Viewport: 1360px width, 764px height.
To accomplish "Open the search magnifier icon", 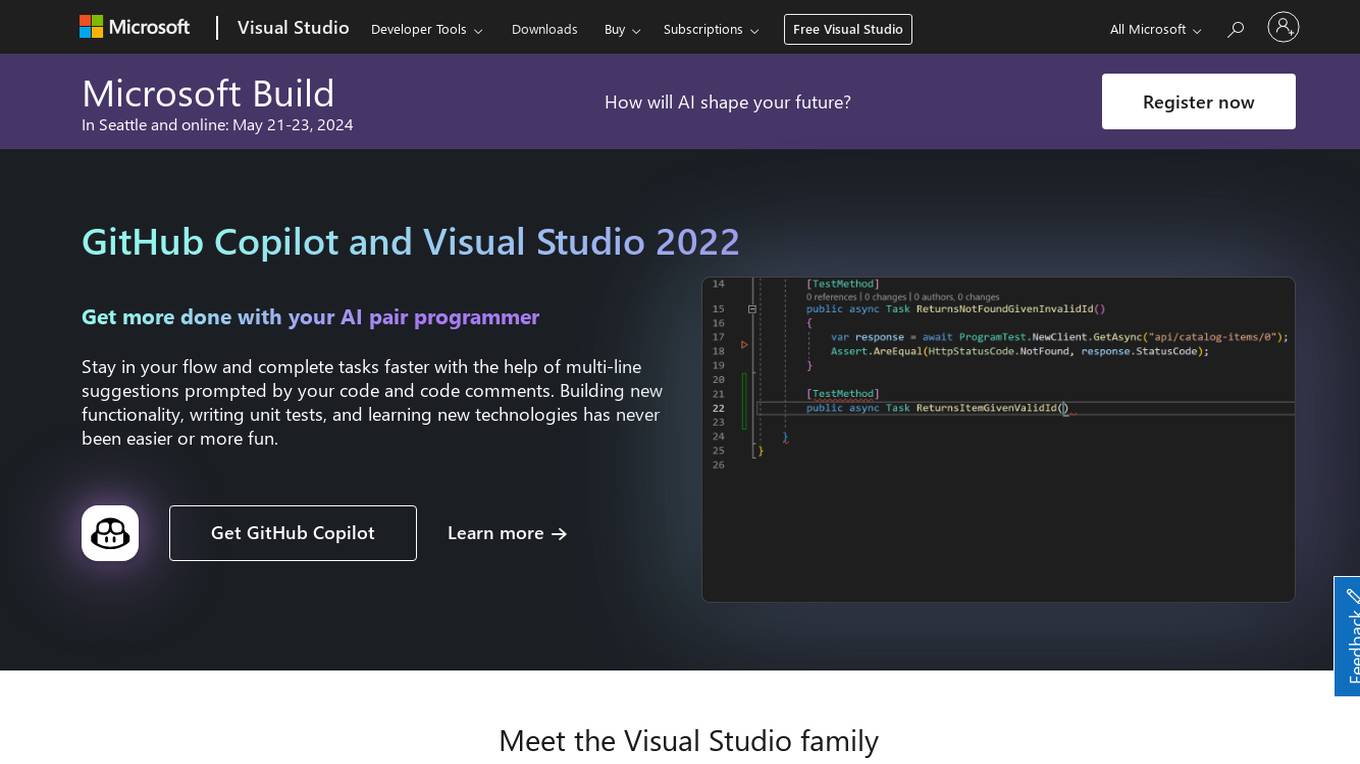I will tap(1236, 29).
